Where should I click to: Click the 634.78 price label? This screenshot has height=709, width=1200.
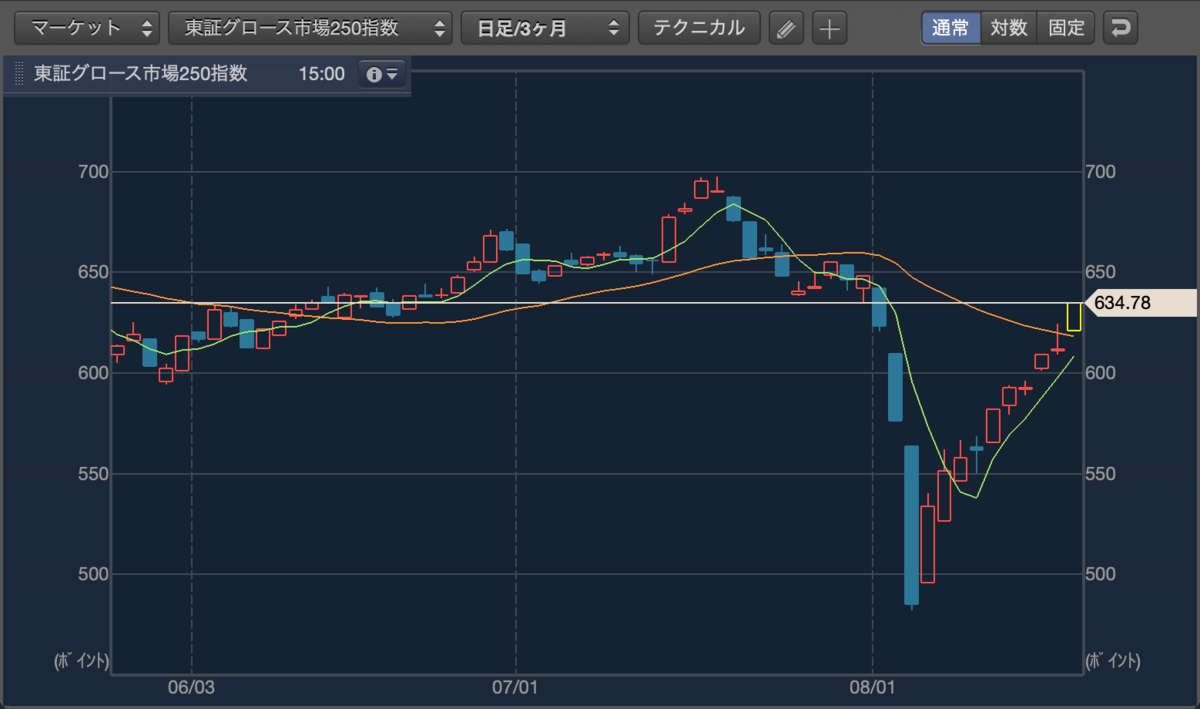click(1140, 302)
